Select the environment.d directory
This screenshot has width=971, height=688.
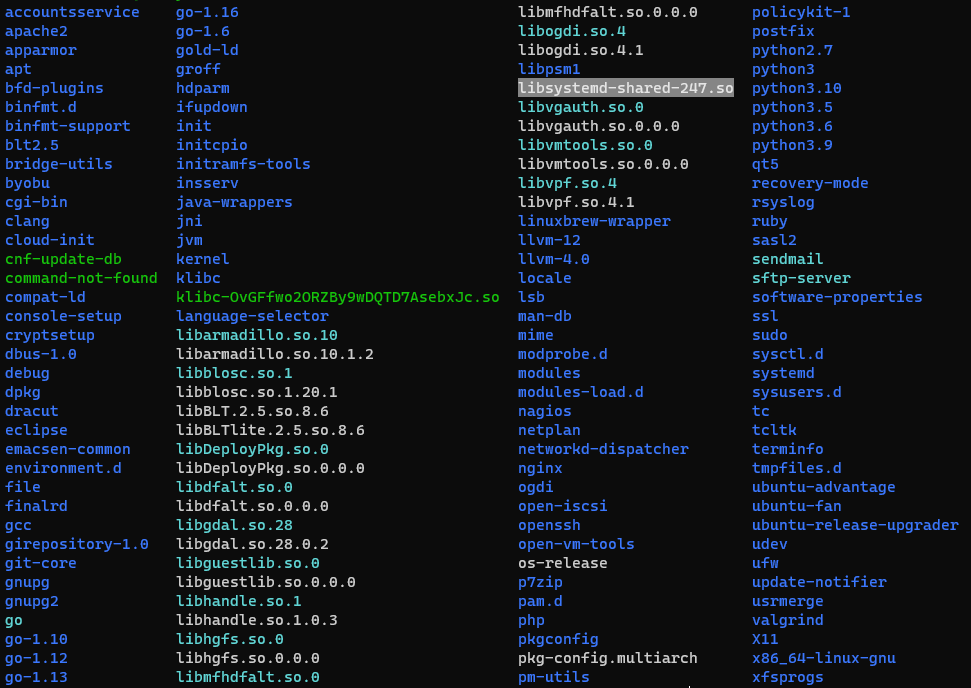click(x=63, y=468)
